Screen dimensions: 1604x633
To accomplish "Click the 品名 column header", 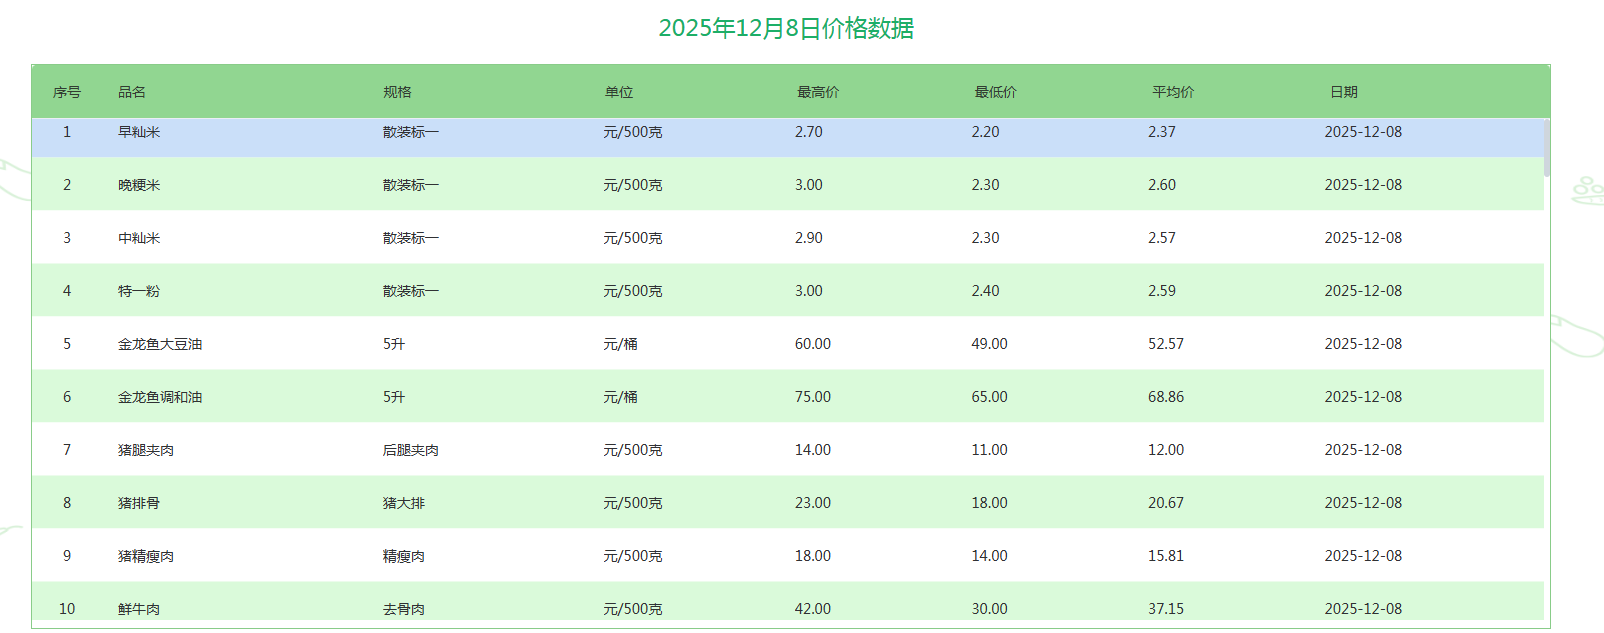I will [x=132, y=92].
